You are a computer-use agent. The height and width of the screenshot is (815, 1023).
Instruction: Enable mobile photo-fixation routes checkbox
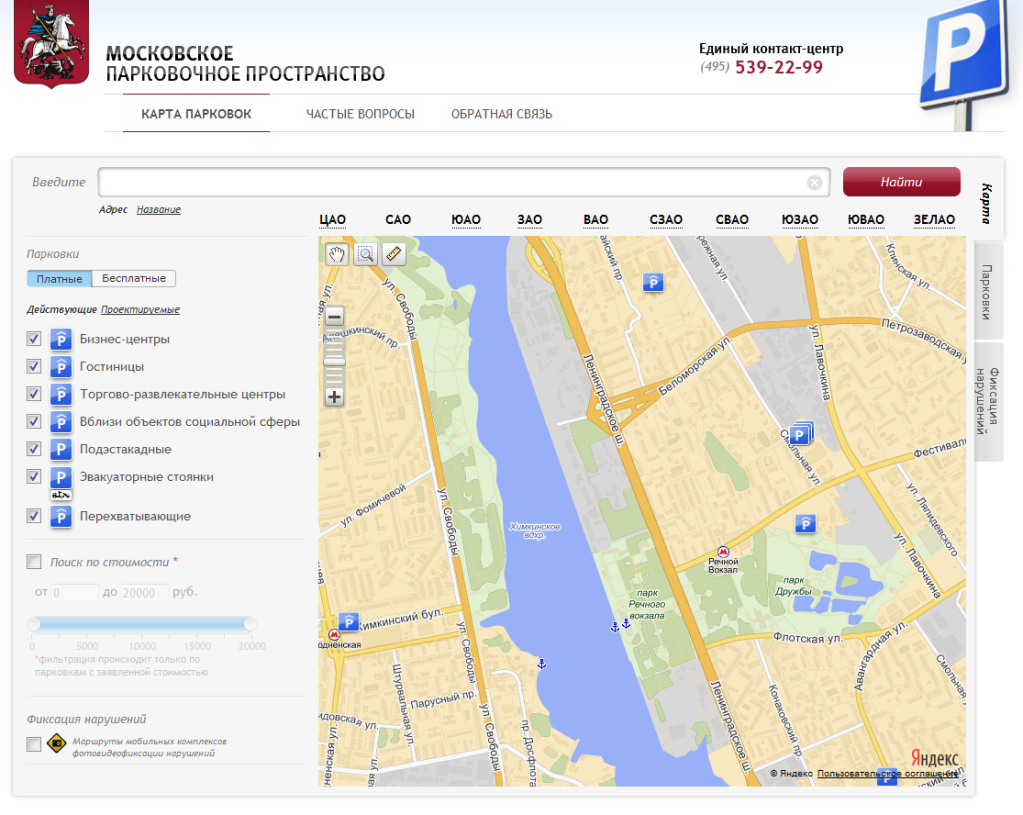tap(34, 744)
